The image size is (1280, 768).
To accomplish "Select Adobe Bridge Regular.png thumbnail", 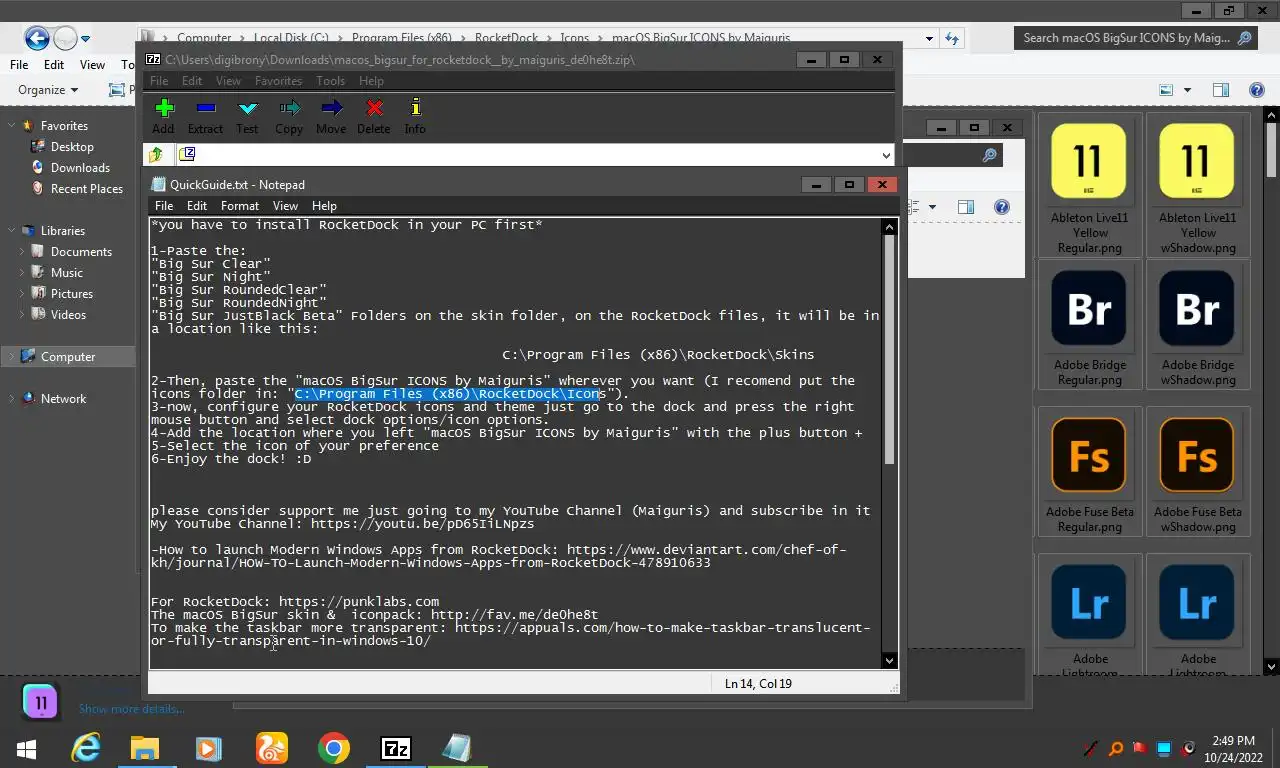I will (x=1090, y=326).
